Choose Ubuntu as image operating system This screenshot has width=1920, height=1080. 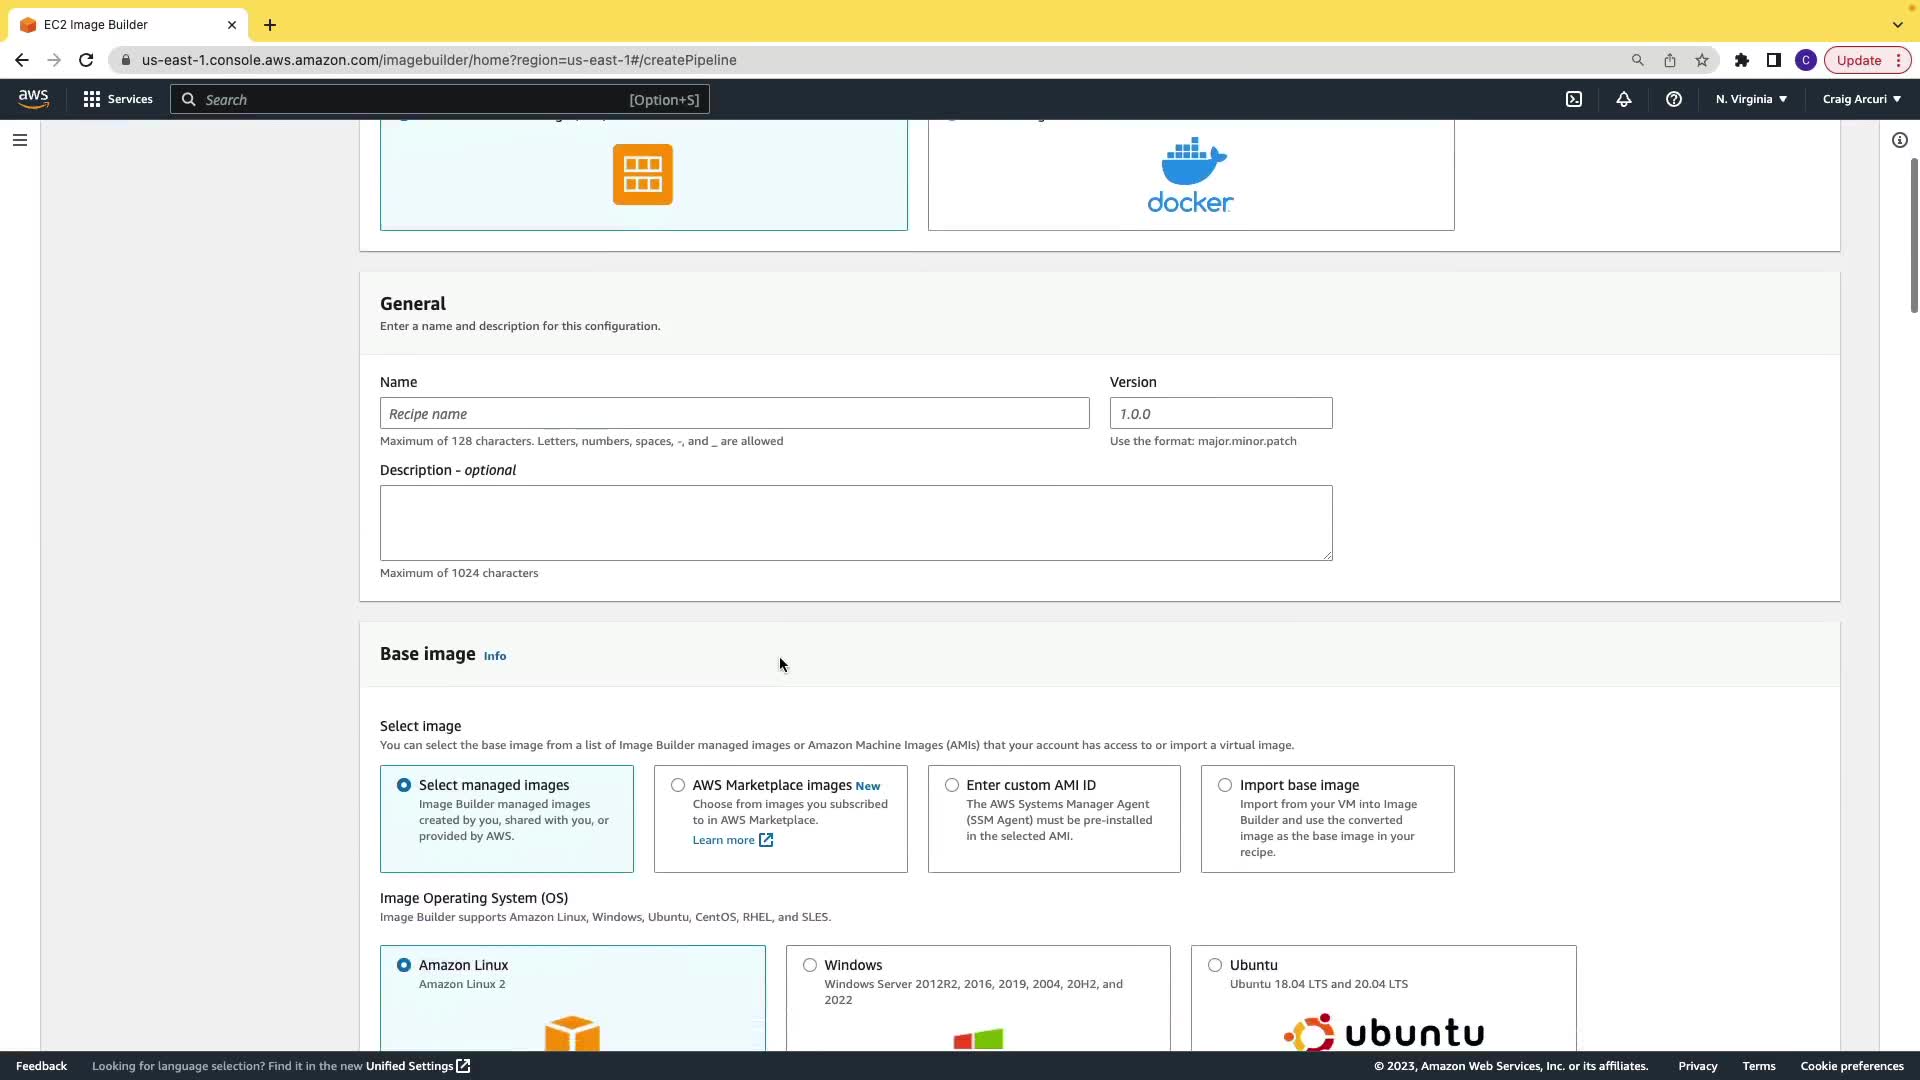[1215, 965]
